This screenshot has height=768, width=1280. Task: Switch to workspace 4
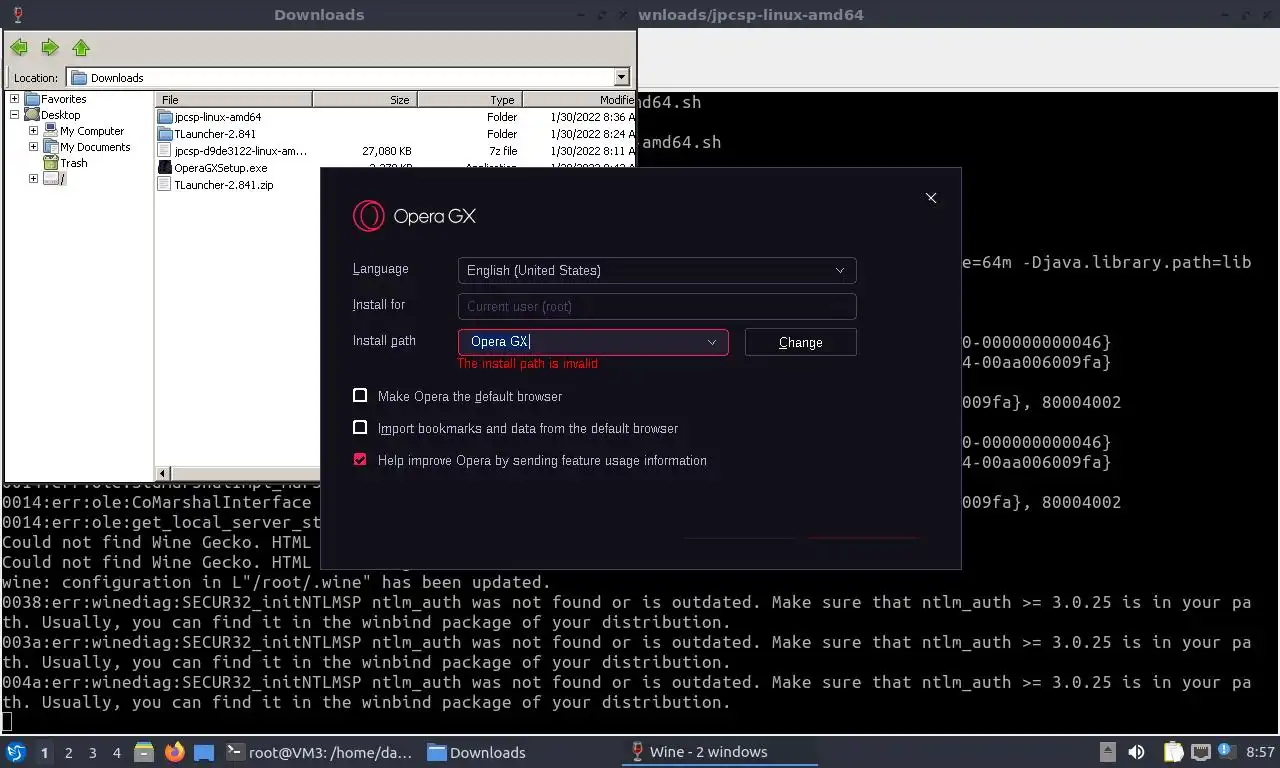click(x=117, y=752)
